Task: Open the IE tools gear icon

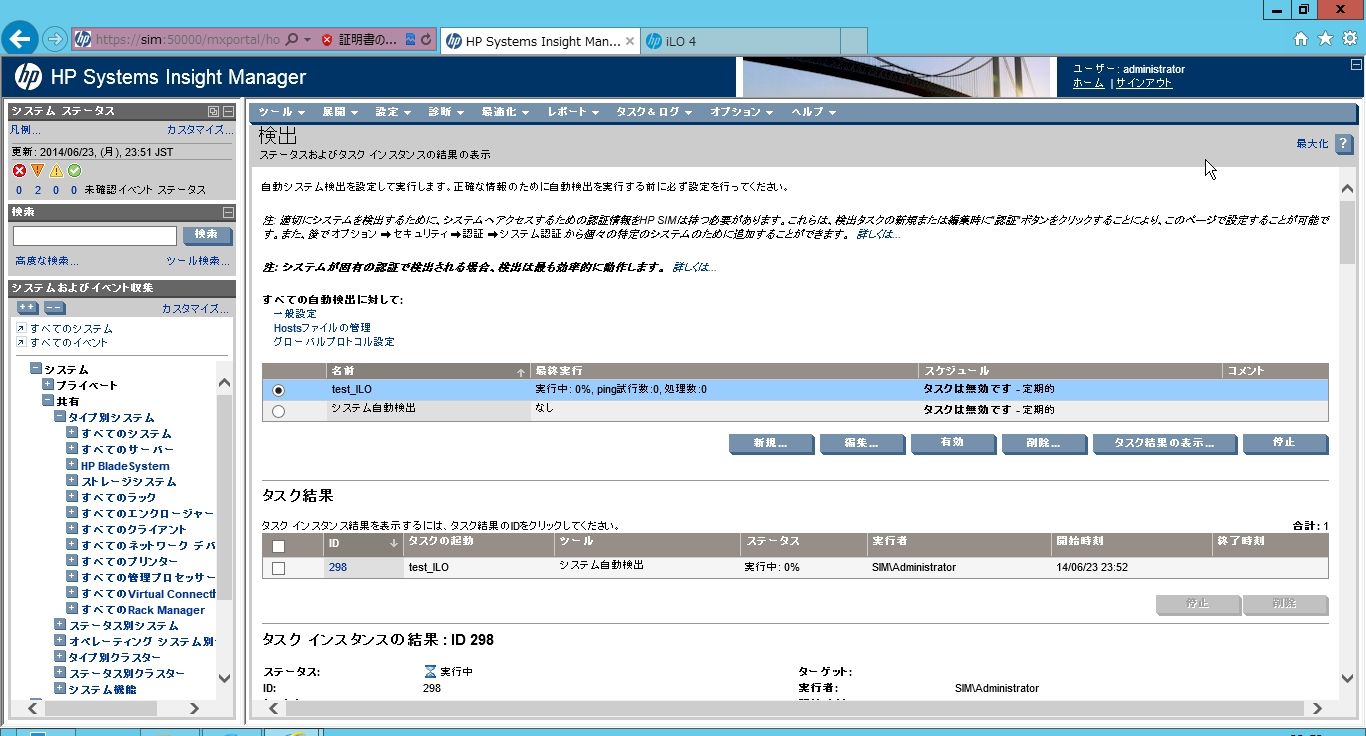Action: [1349, 39]
